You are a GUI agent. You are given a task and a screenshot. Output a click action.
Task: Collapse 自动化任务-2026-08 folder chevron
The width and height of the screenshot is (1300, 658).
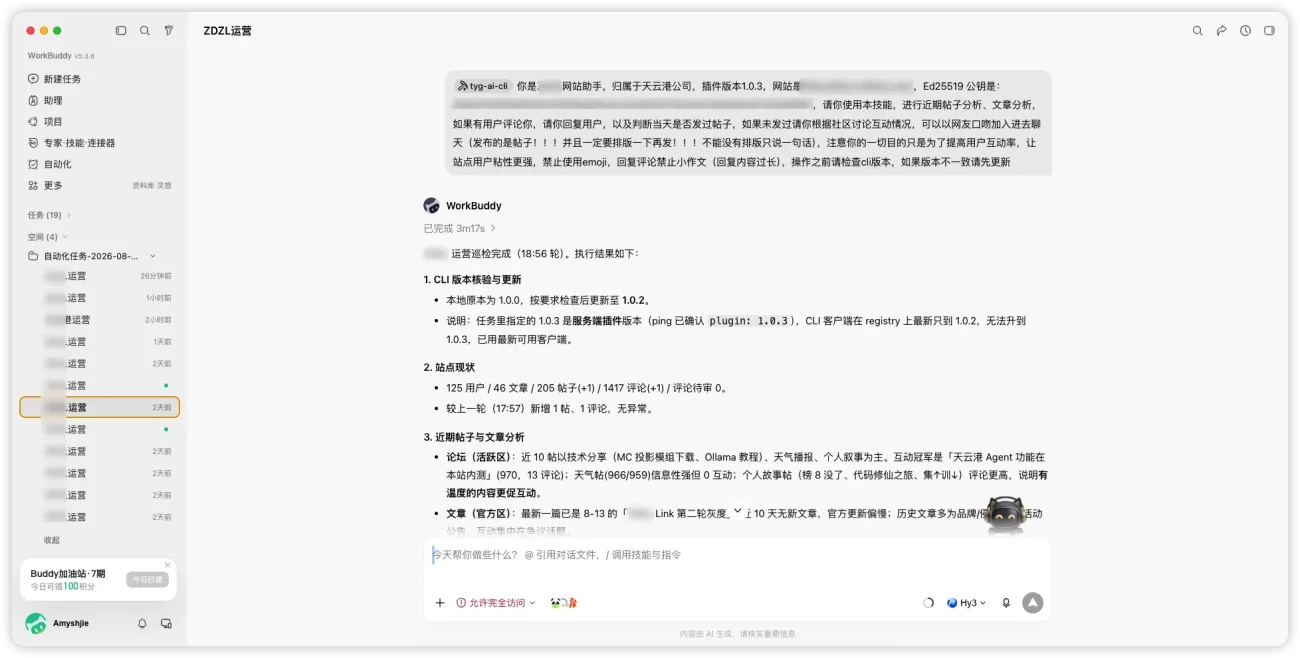(153, 257)
